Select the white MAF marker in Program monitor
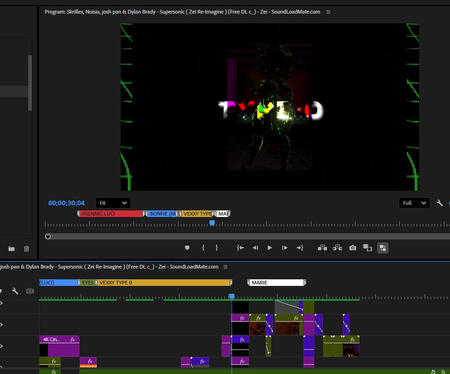Viewport: 450px width, 374px height. tap(223, 214)
